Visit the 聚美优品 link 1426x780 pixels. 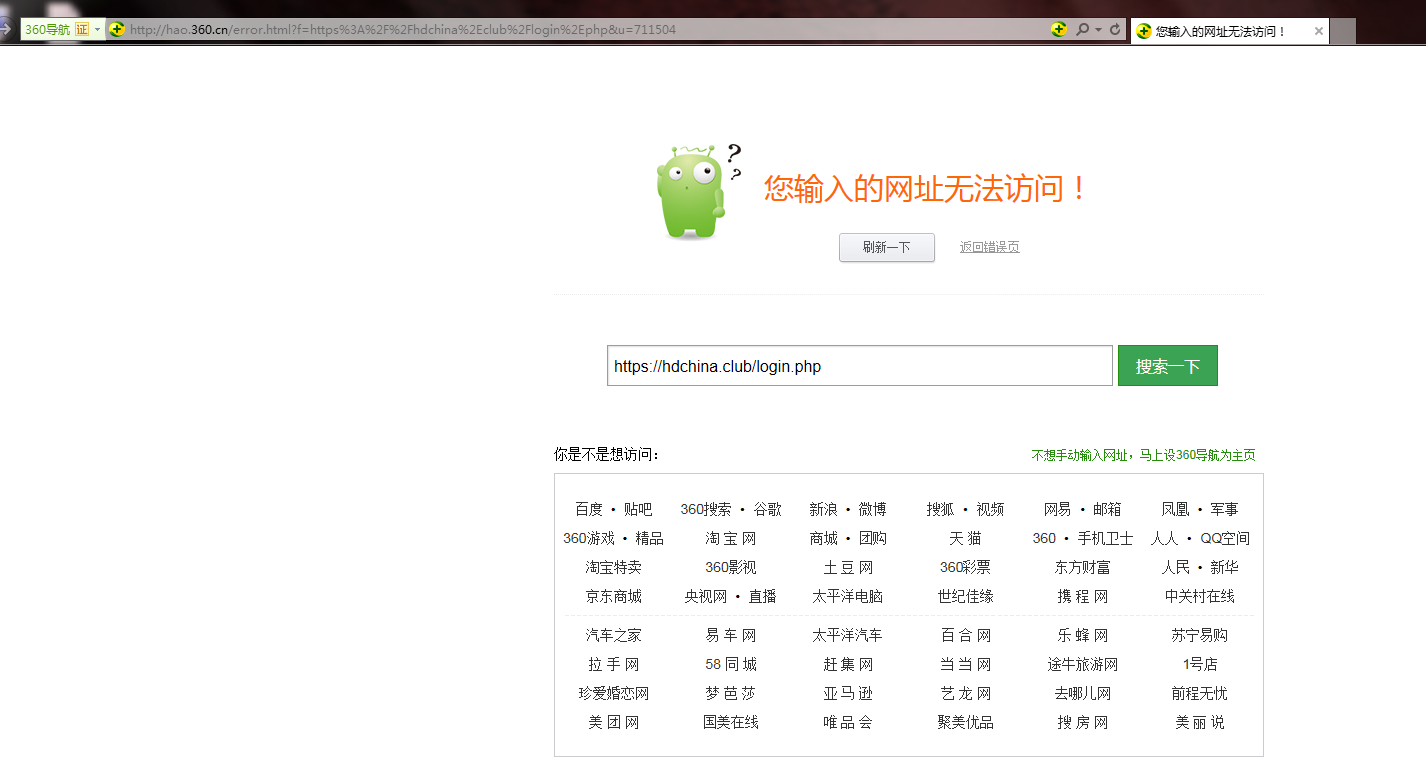tap(966, 722)
